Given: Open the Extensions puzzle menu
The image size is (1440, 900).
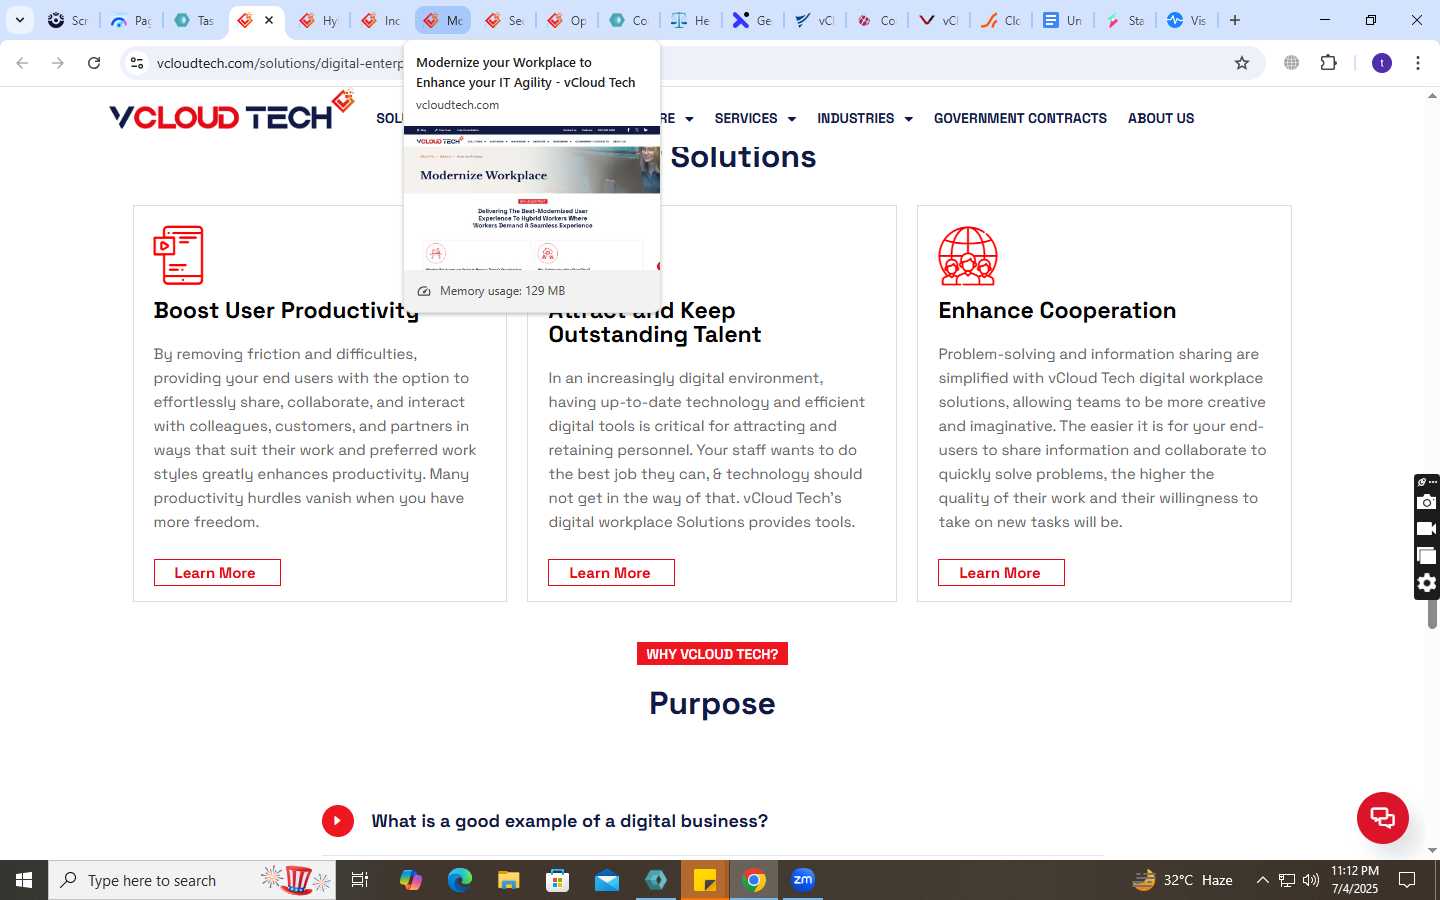Looking at the screenshot, I should coord(1329,63).
